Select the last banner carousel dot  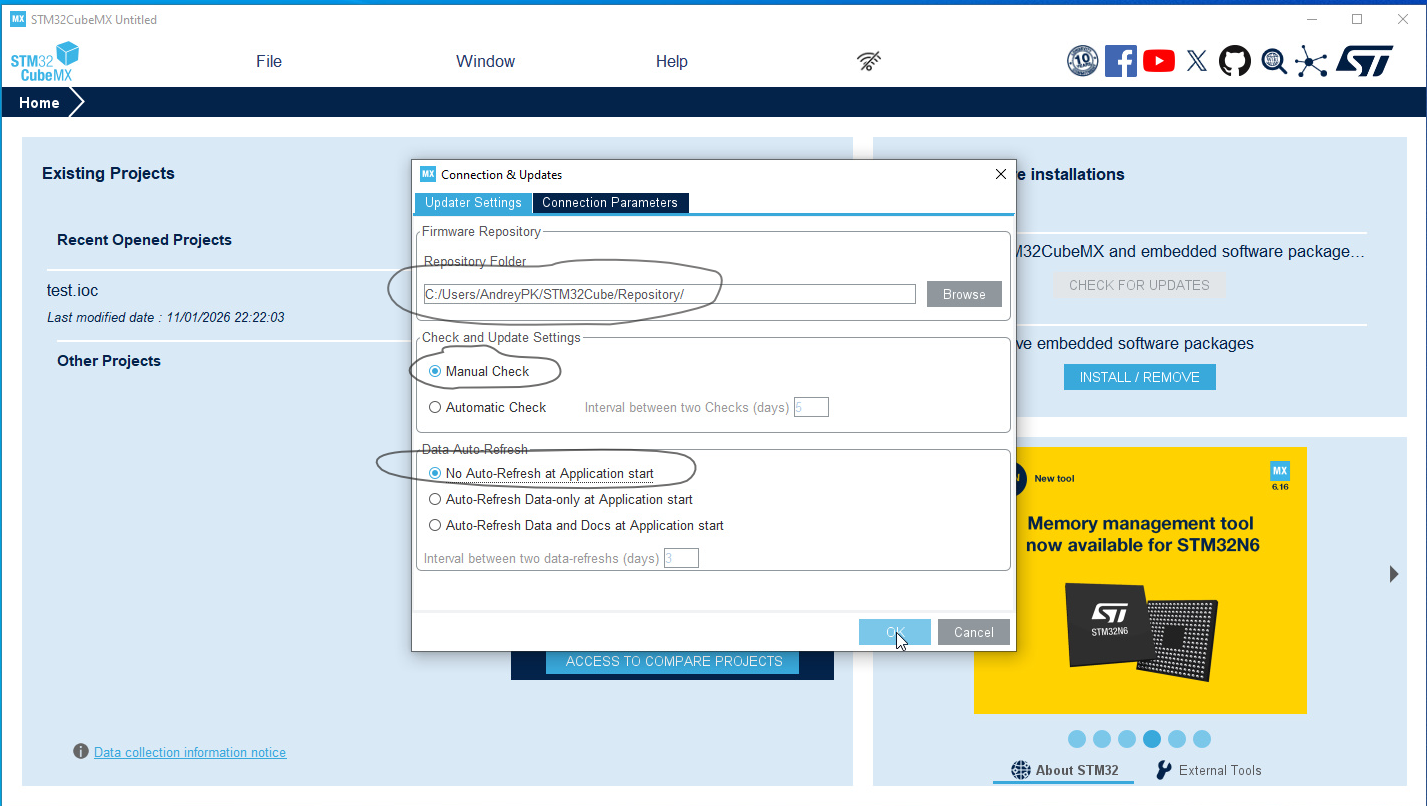[1202, 739]
